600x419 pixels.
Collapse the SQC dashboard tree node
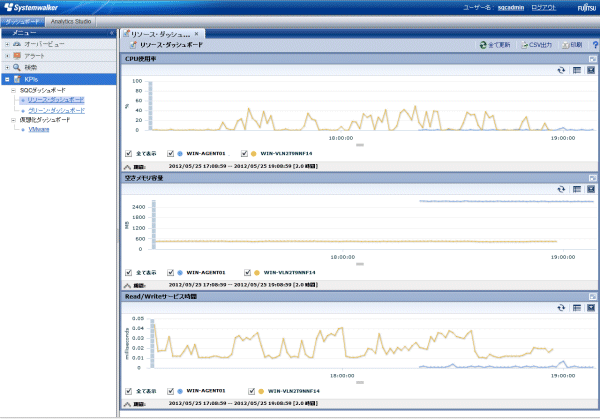pos(13,91)
